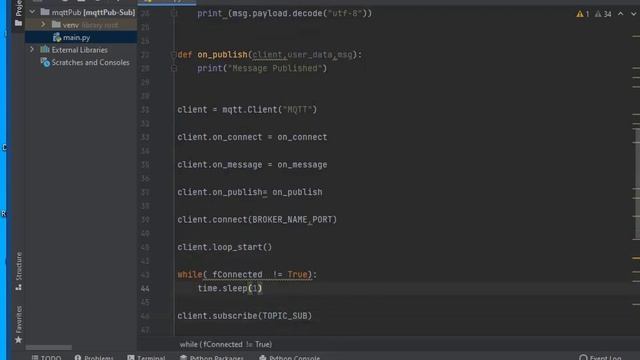
Task: Open the Favorites tool window tab
Action: point(18,325)
